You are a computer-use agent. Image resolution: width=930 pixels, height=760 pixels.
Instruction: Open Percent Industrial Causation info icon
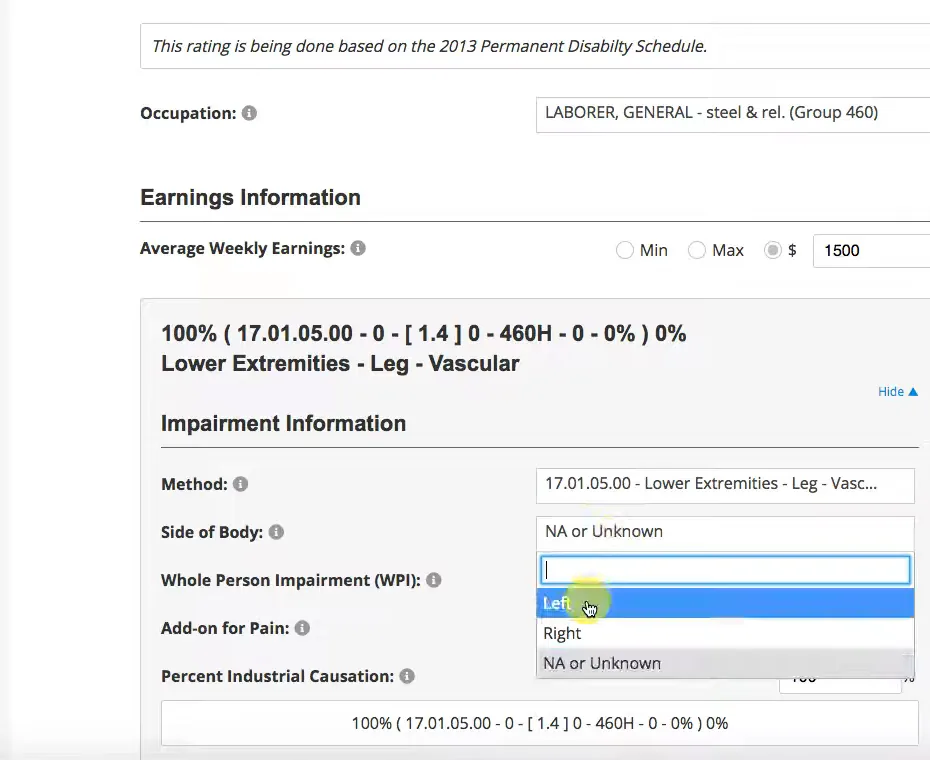click(407, 676)
